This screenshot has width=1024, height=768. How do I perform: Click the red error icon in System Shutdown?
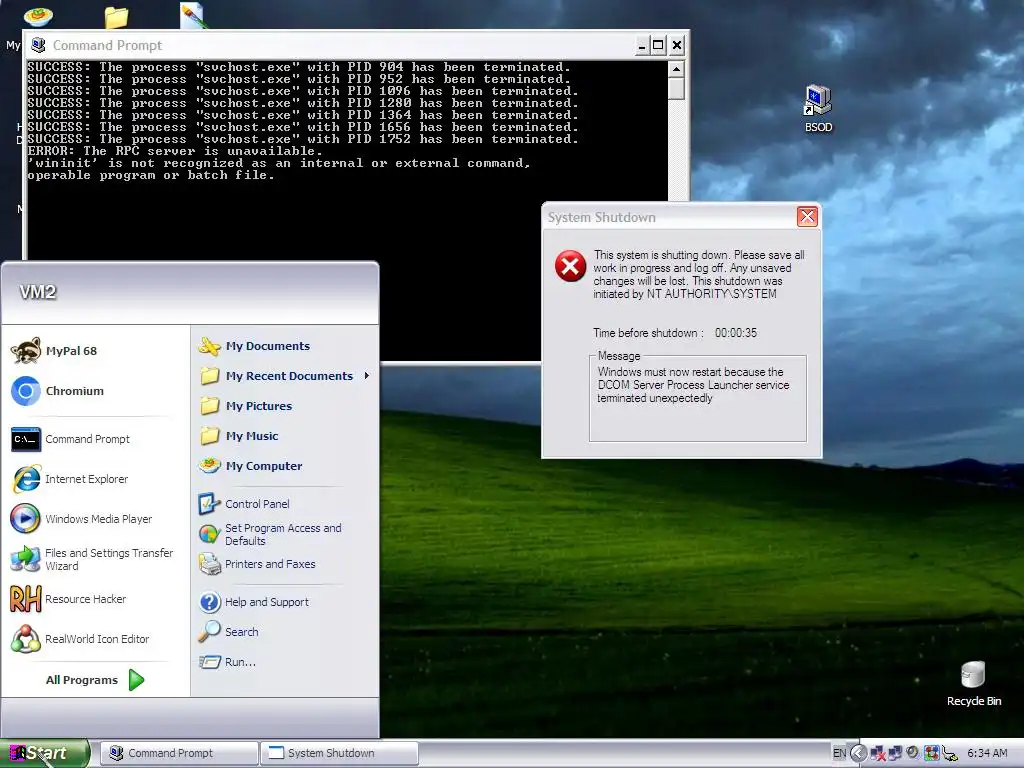(x=570, y=266)
